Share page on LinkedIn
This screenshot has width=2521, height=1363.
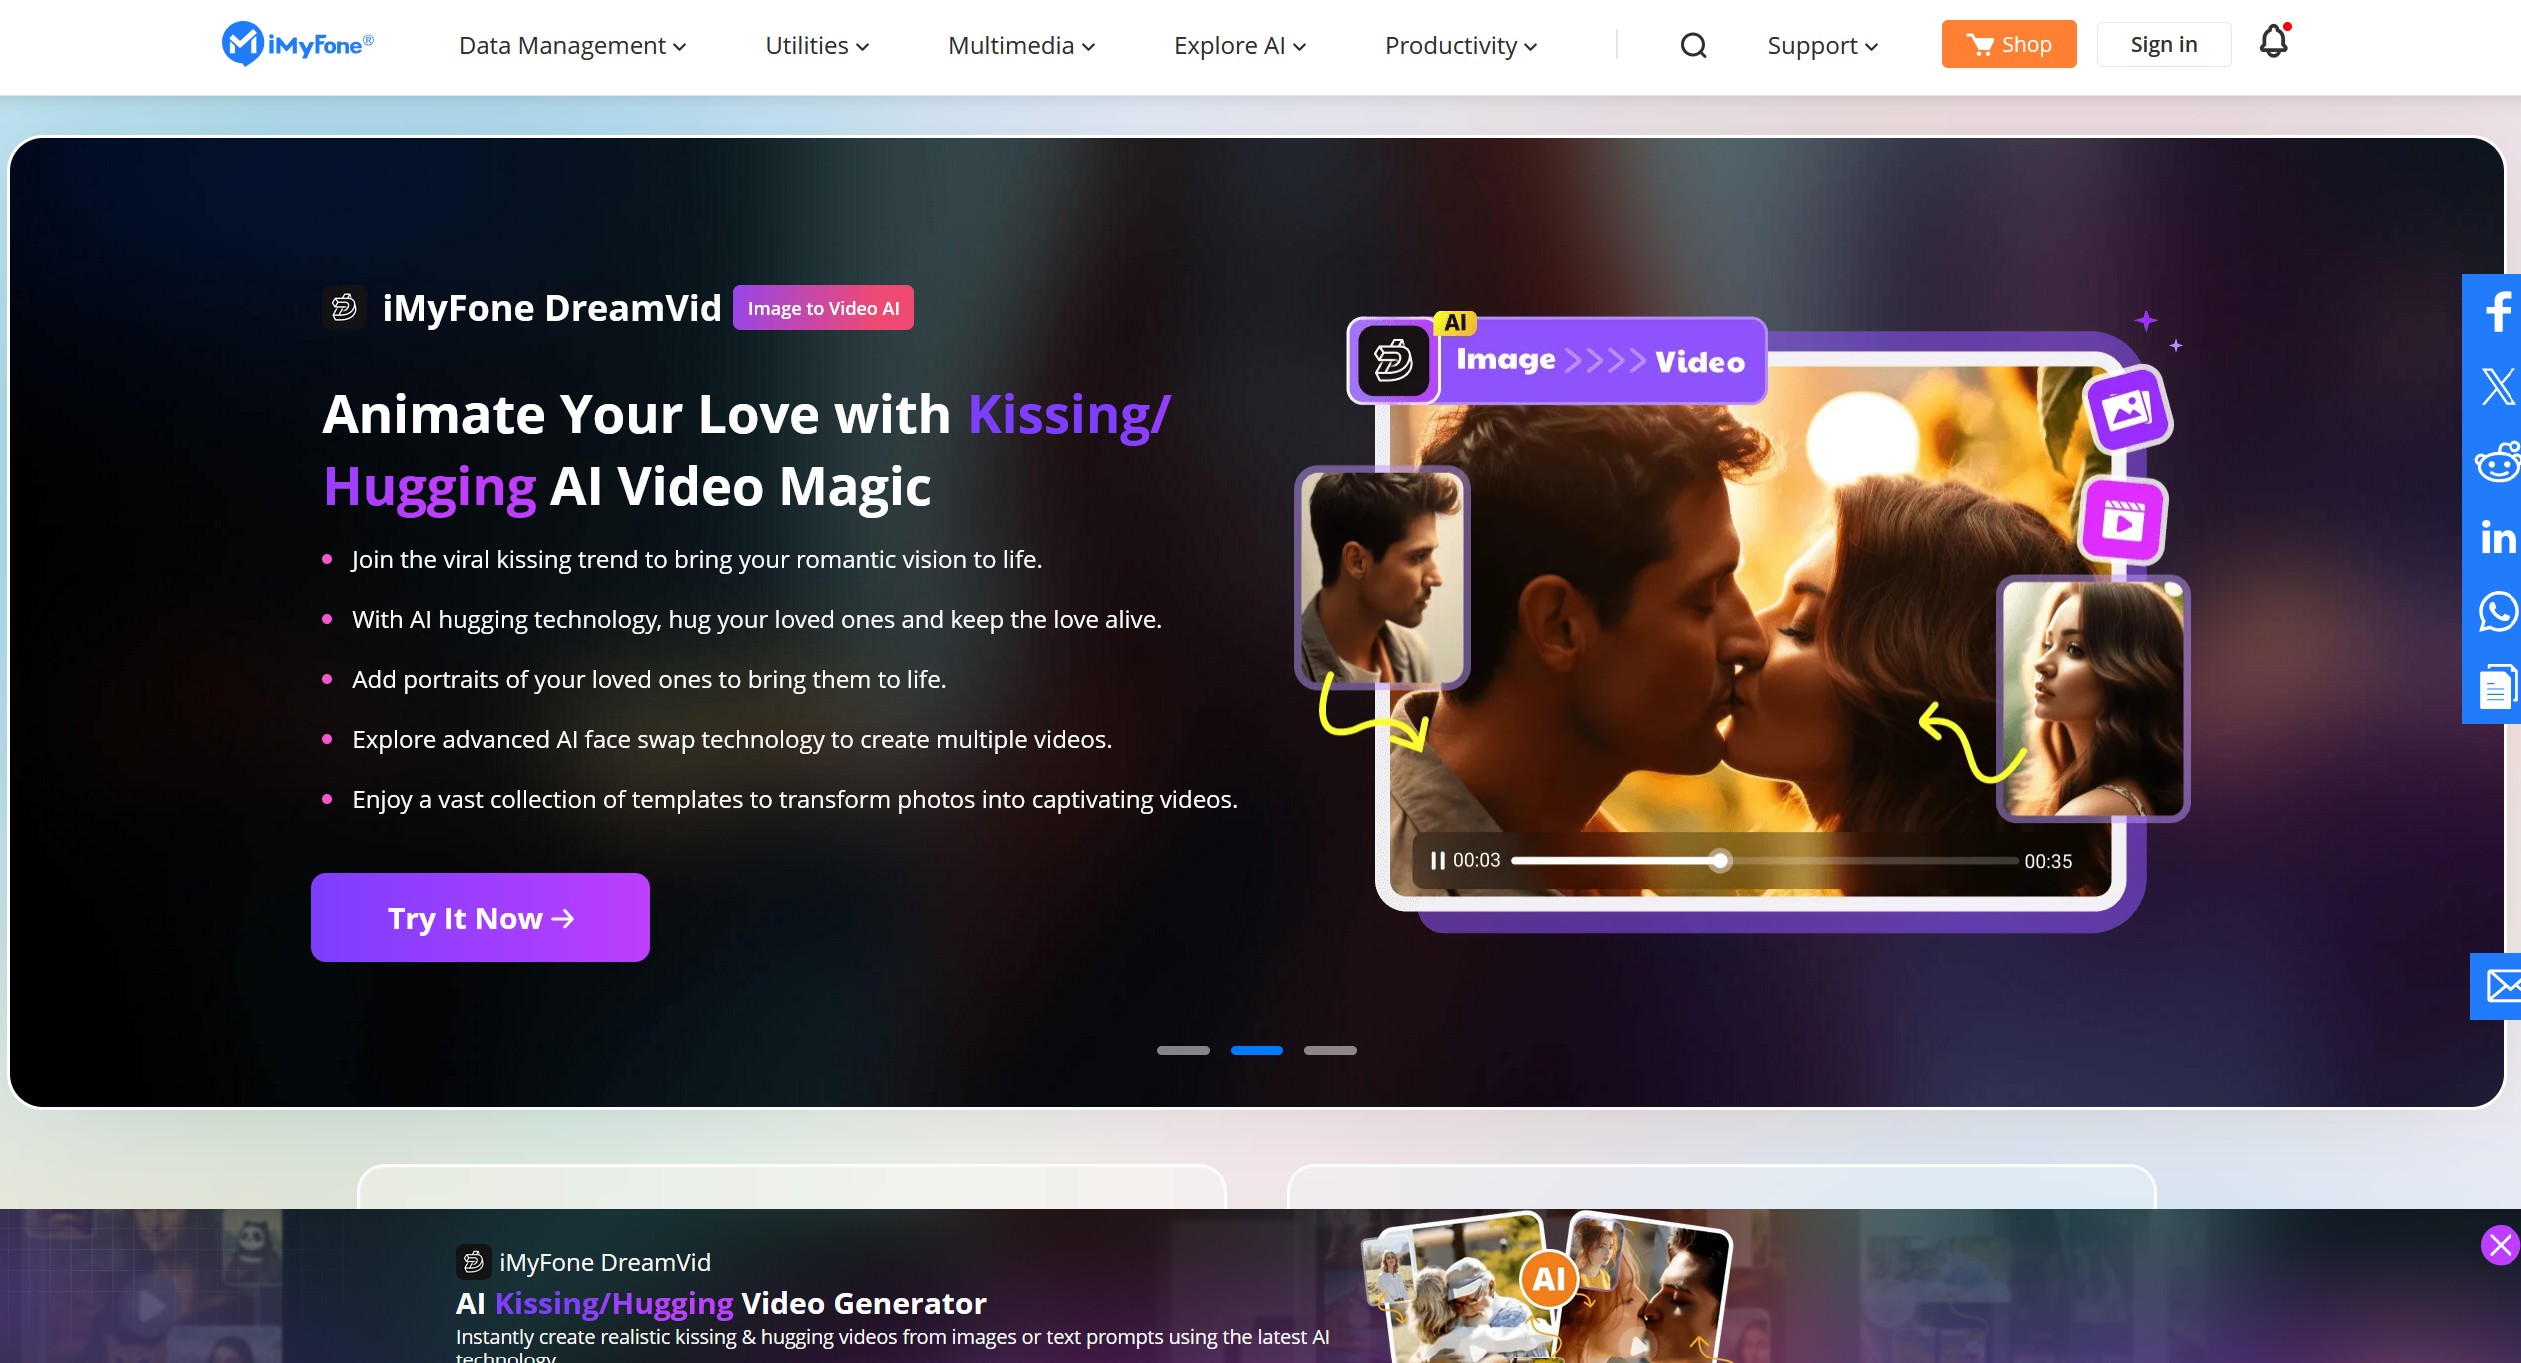[x=2497, y=538]
